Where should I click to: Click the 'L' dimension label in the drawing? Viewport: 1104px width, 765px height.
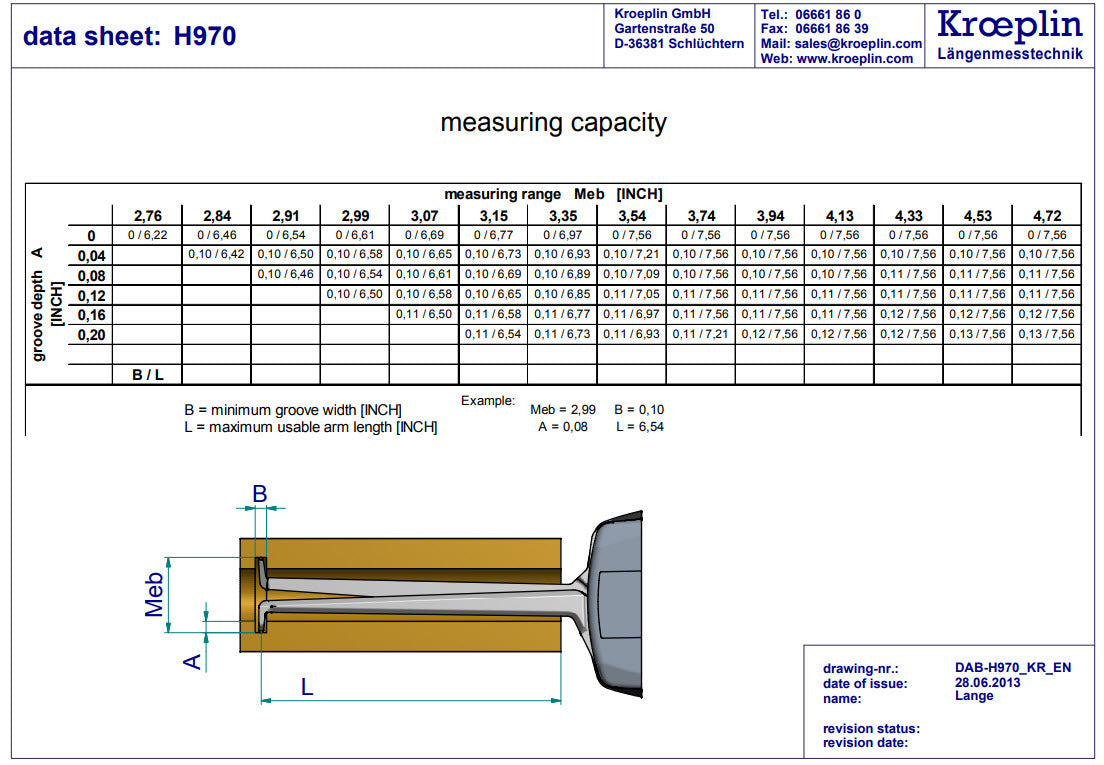307,686
